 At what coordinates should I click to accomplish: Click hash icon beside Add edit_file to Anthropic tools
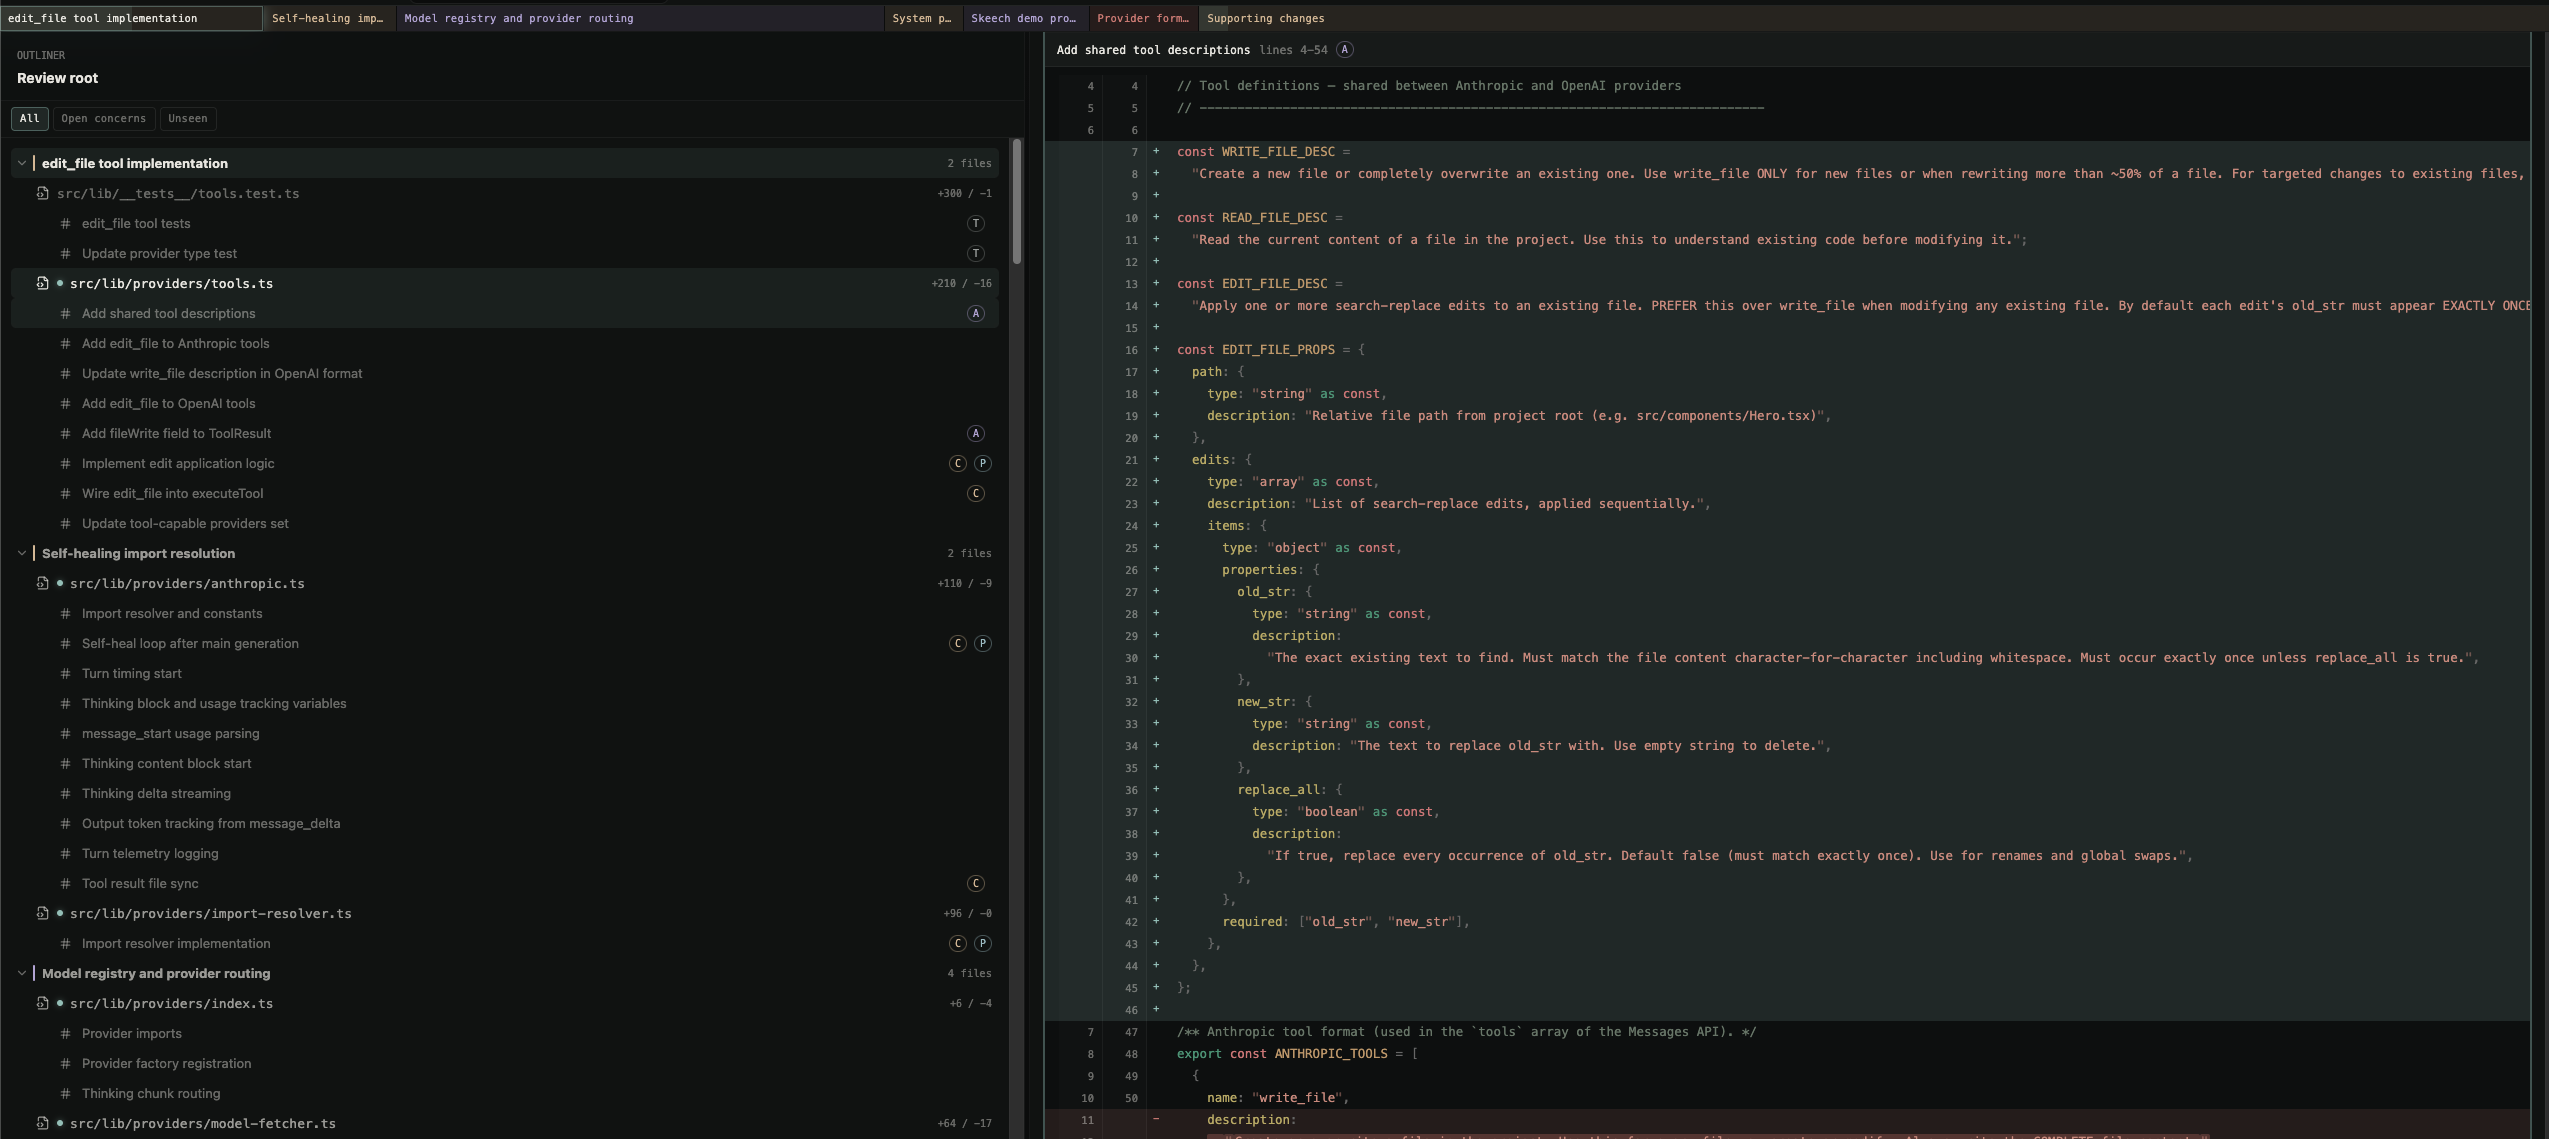click(x=65, y=343)
